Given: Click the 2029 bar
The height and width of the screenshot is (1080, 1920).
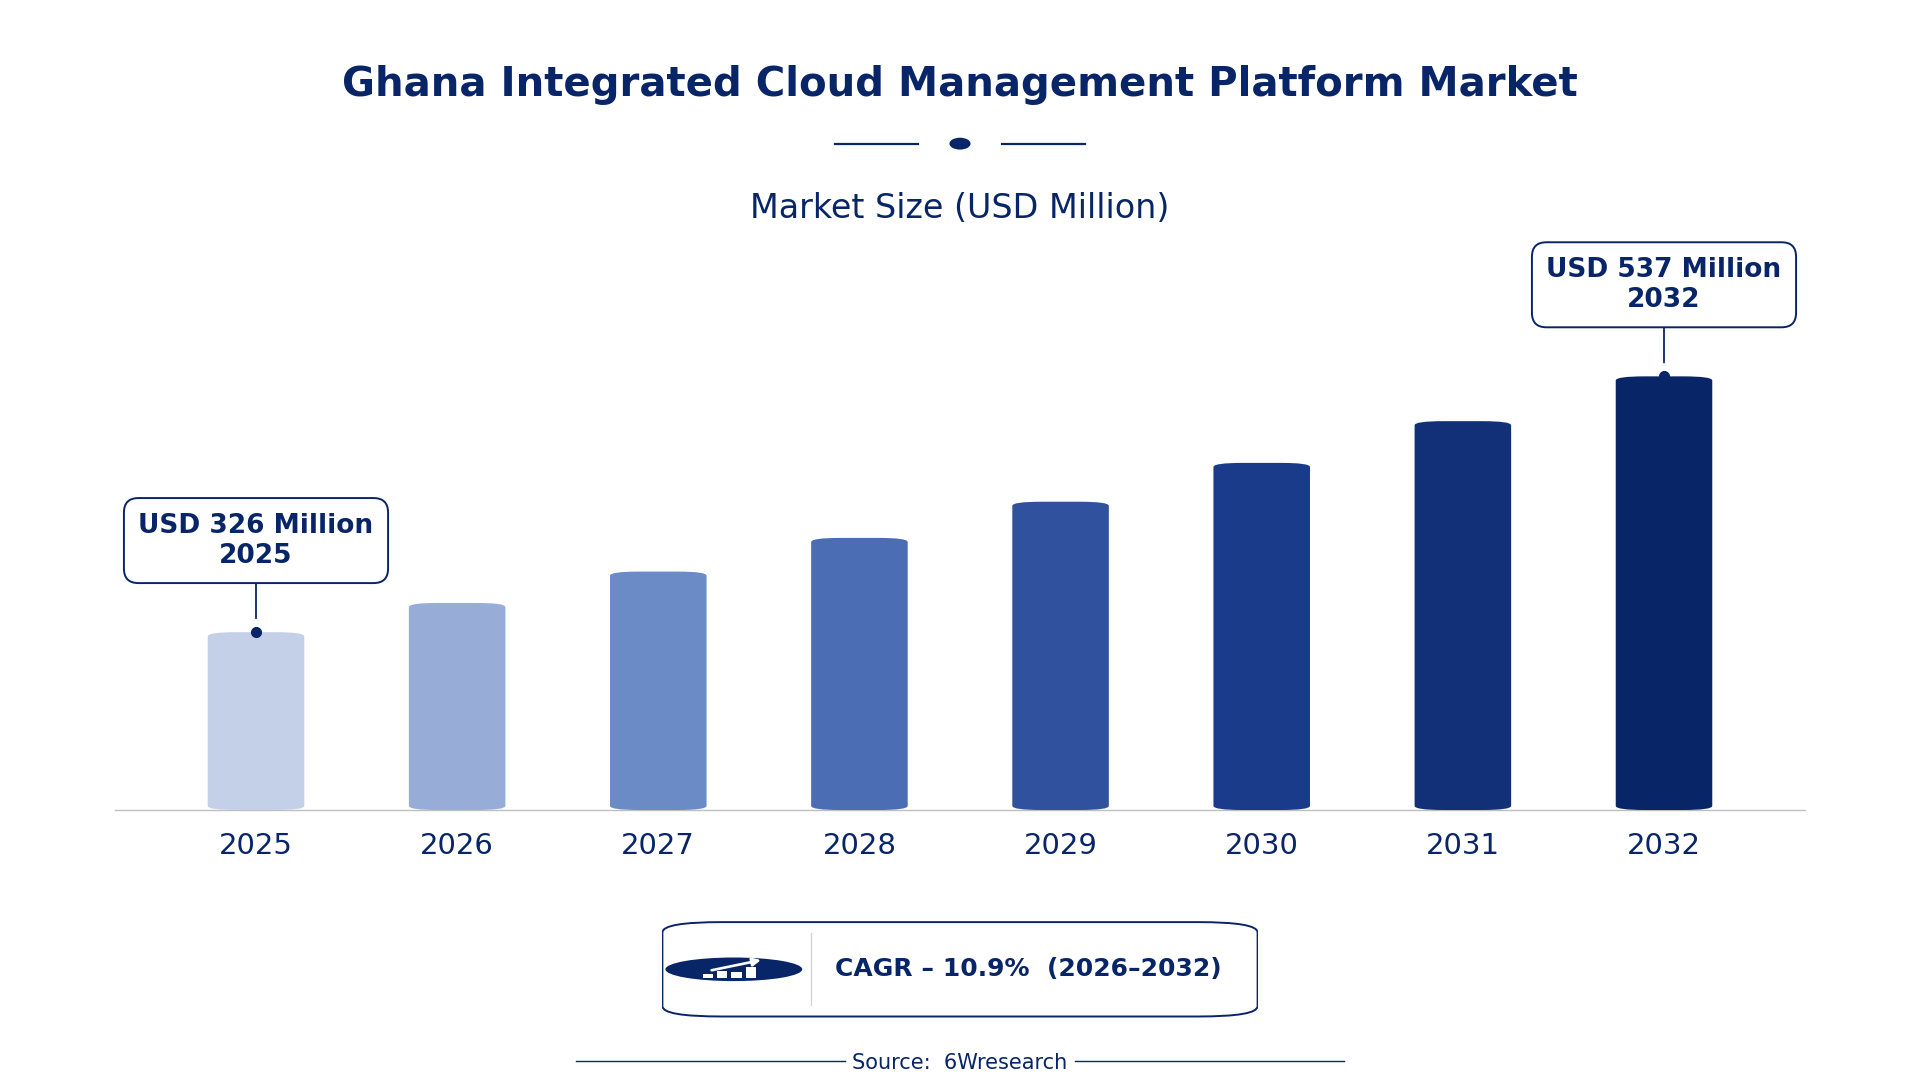Looking at the screenshot, I should [1060, 656].
